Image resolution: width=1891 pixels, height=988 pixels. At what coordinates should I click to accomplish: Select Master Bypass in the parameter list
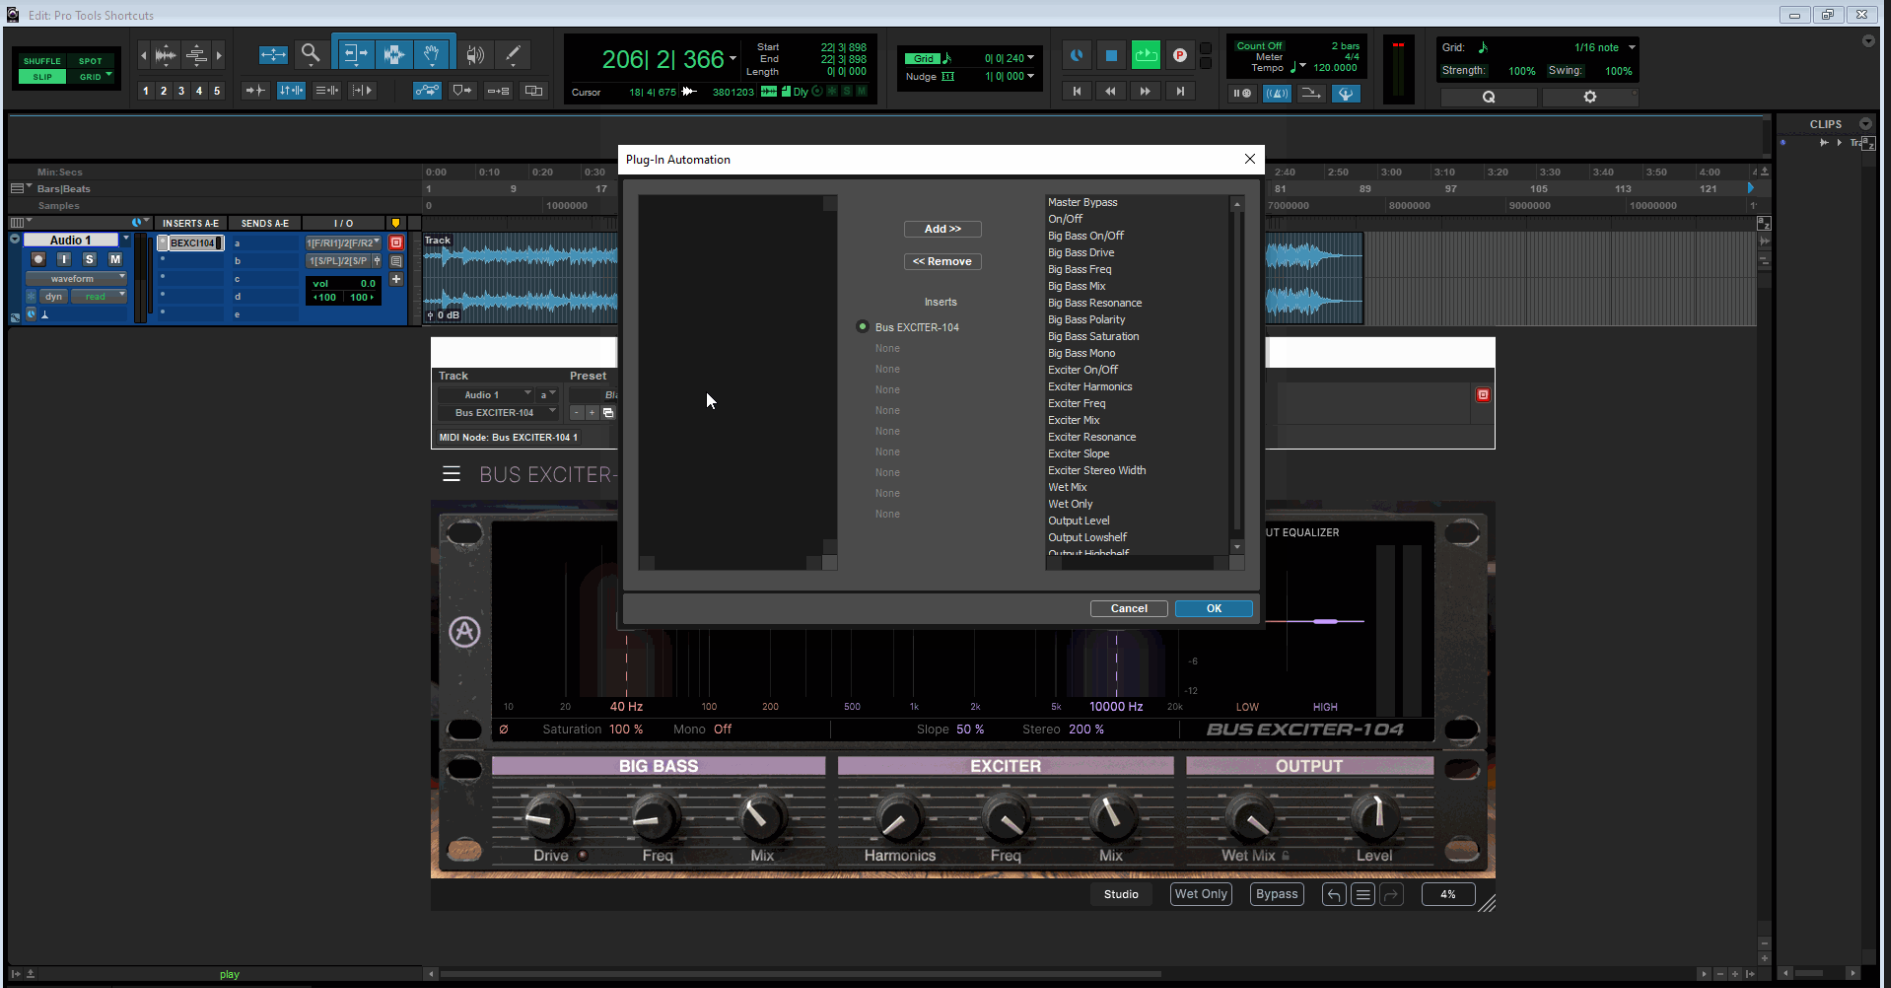[1082, 202]
